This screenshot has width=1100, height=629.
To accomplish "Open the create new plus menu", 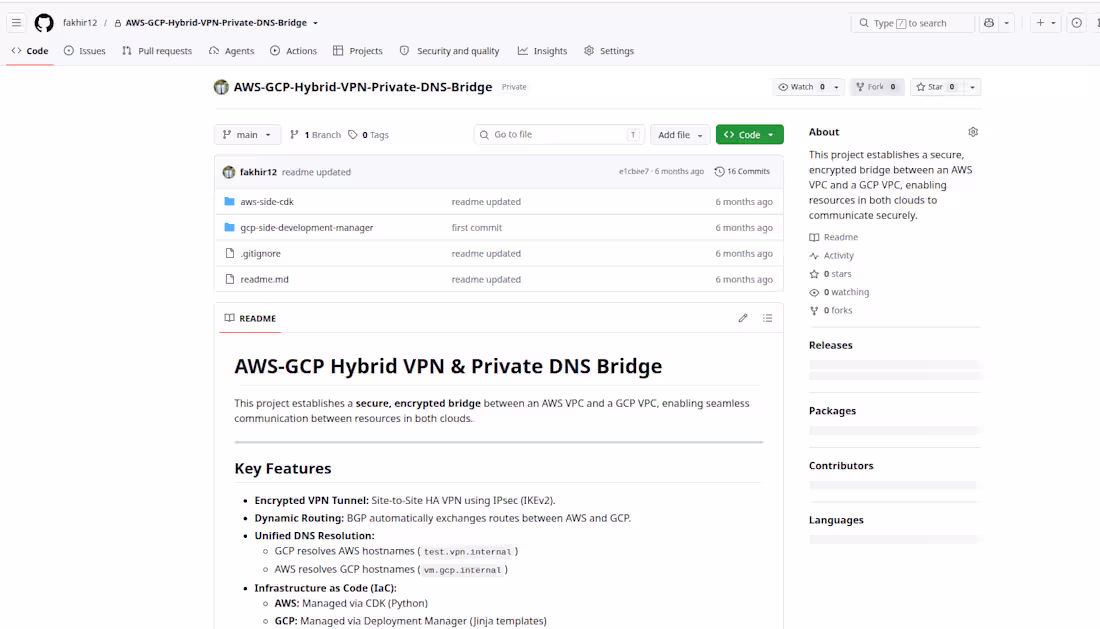I will coord(1046,22).
